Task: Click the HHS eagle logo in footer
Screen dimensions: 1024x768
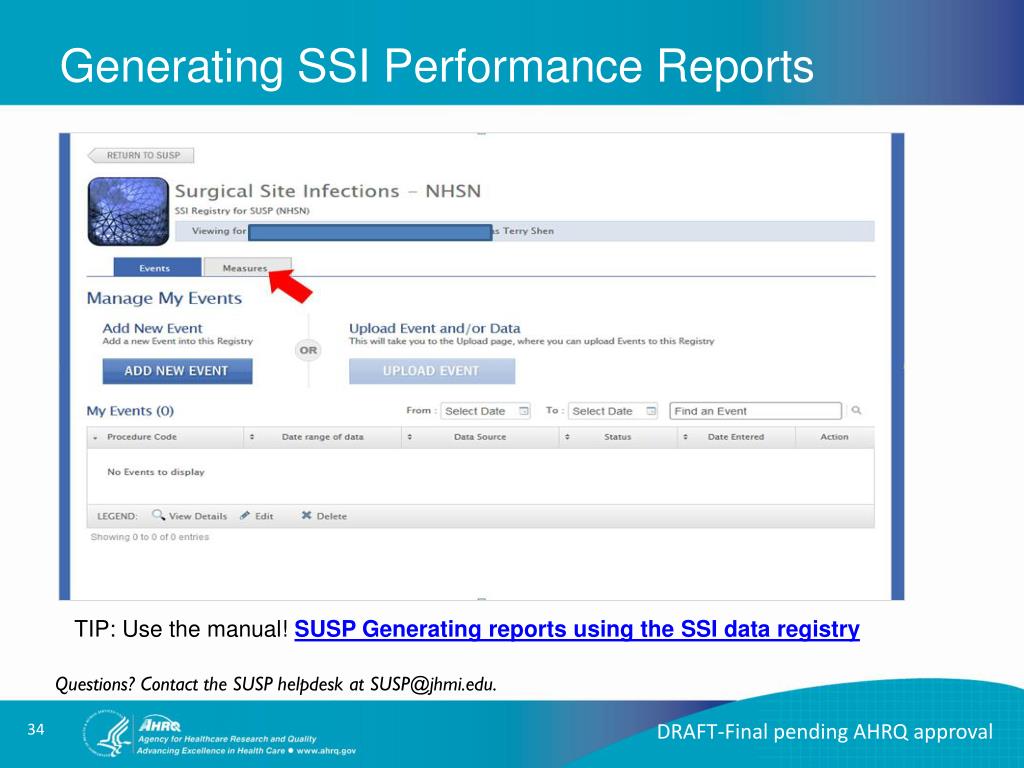Action: [108, 734]
